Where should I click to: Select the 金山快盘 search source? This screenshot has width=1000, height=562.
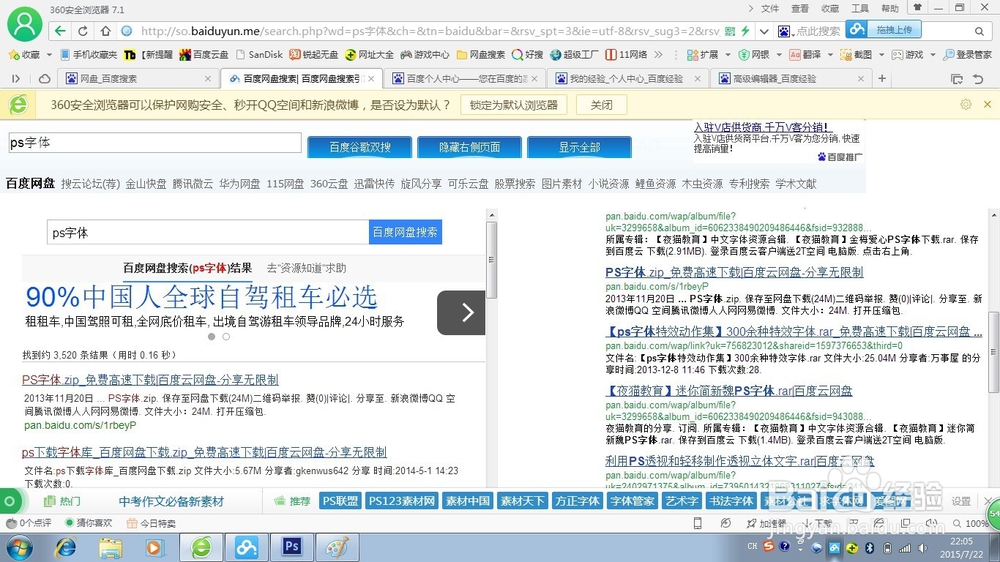pyautogui.click(x=145, y=184)
